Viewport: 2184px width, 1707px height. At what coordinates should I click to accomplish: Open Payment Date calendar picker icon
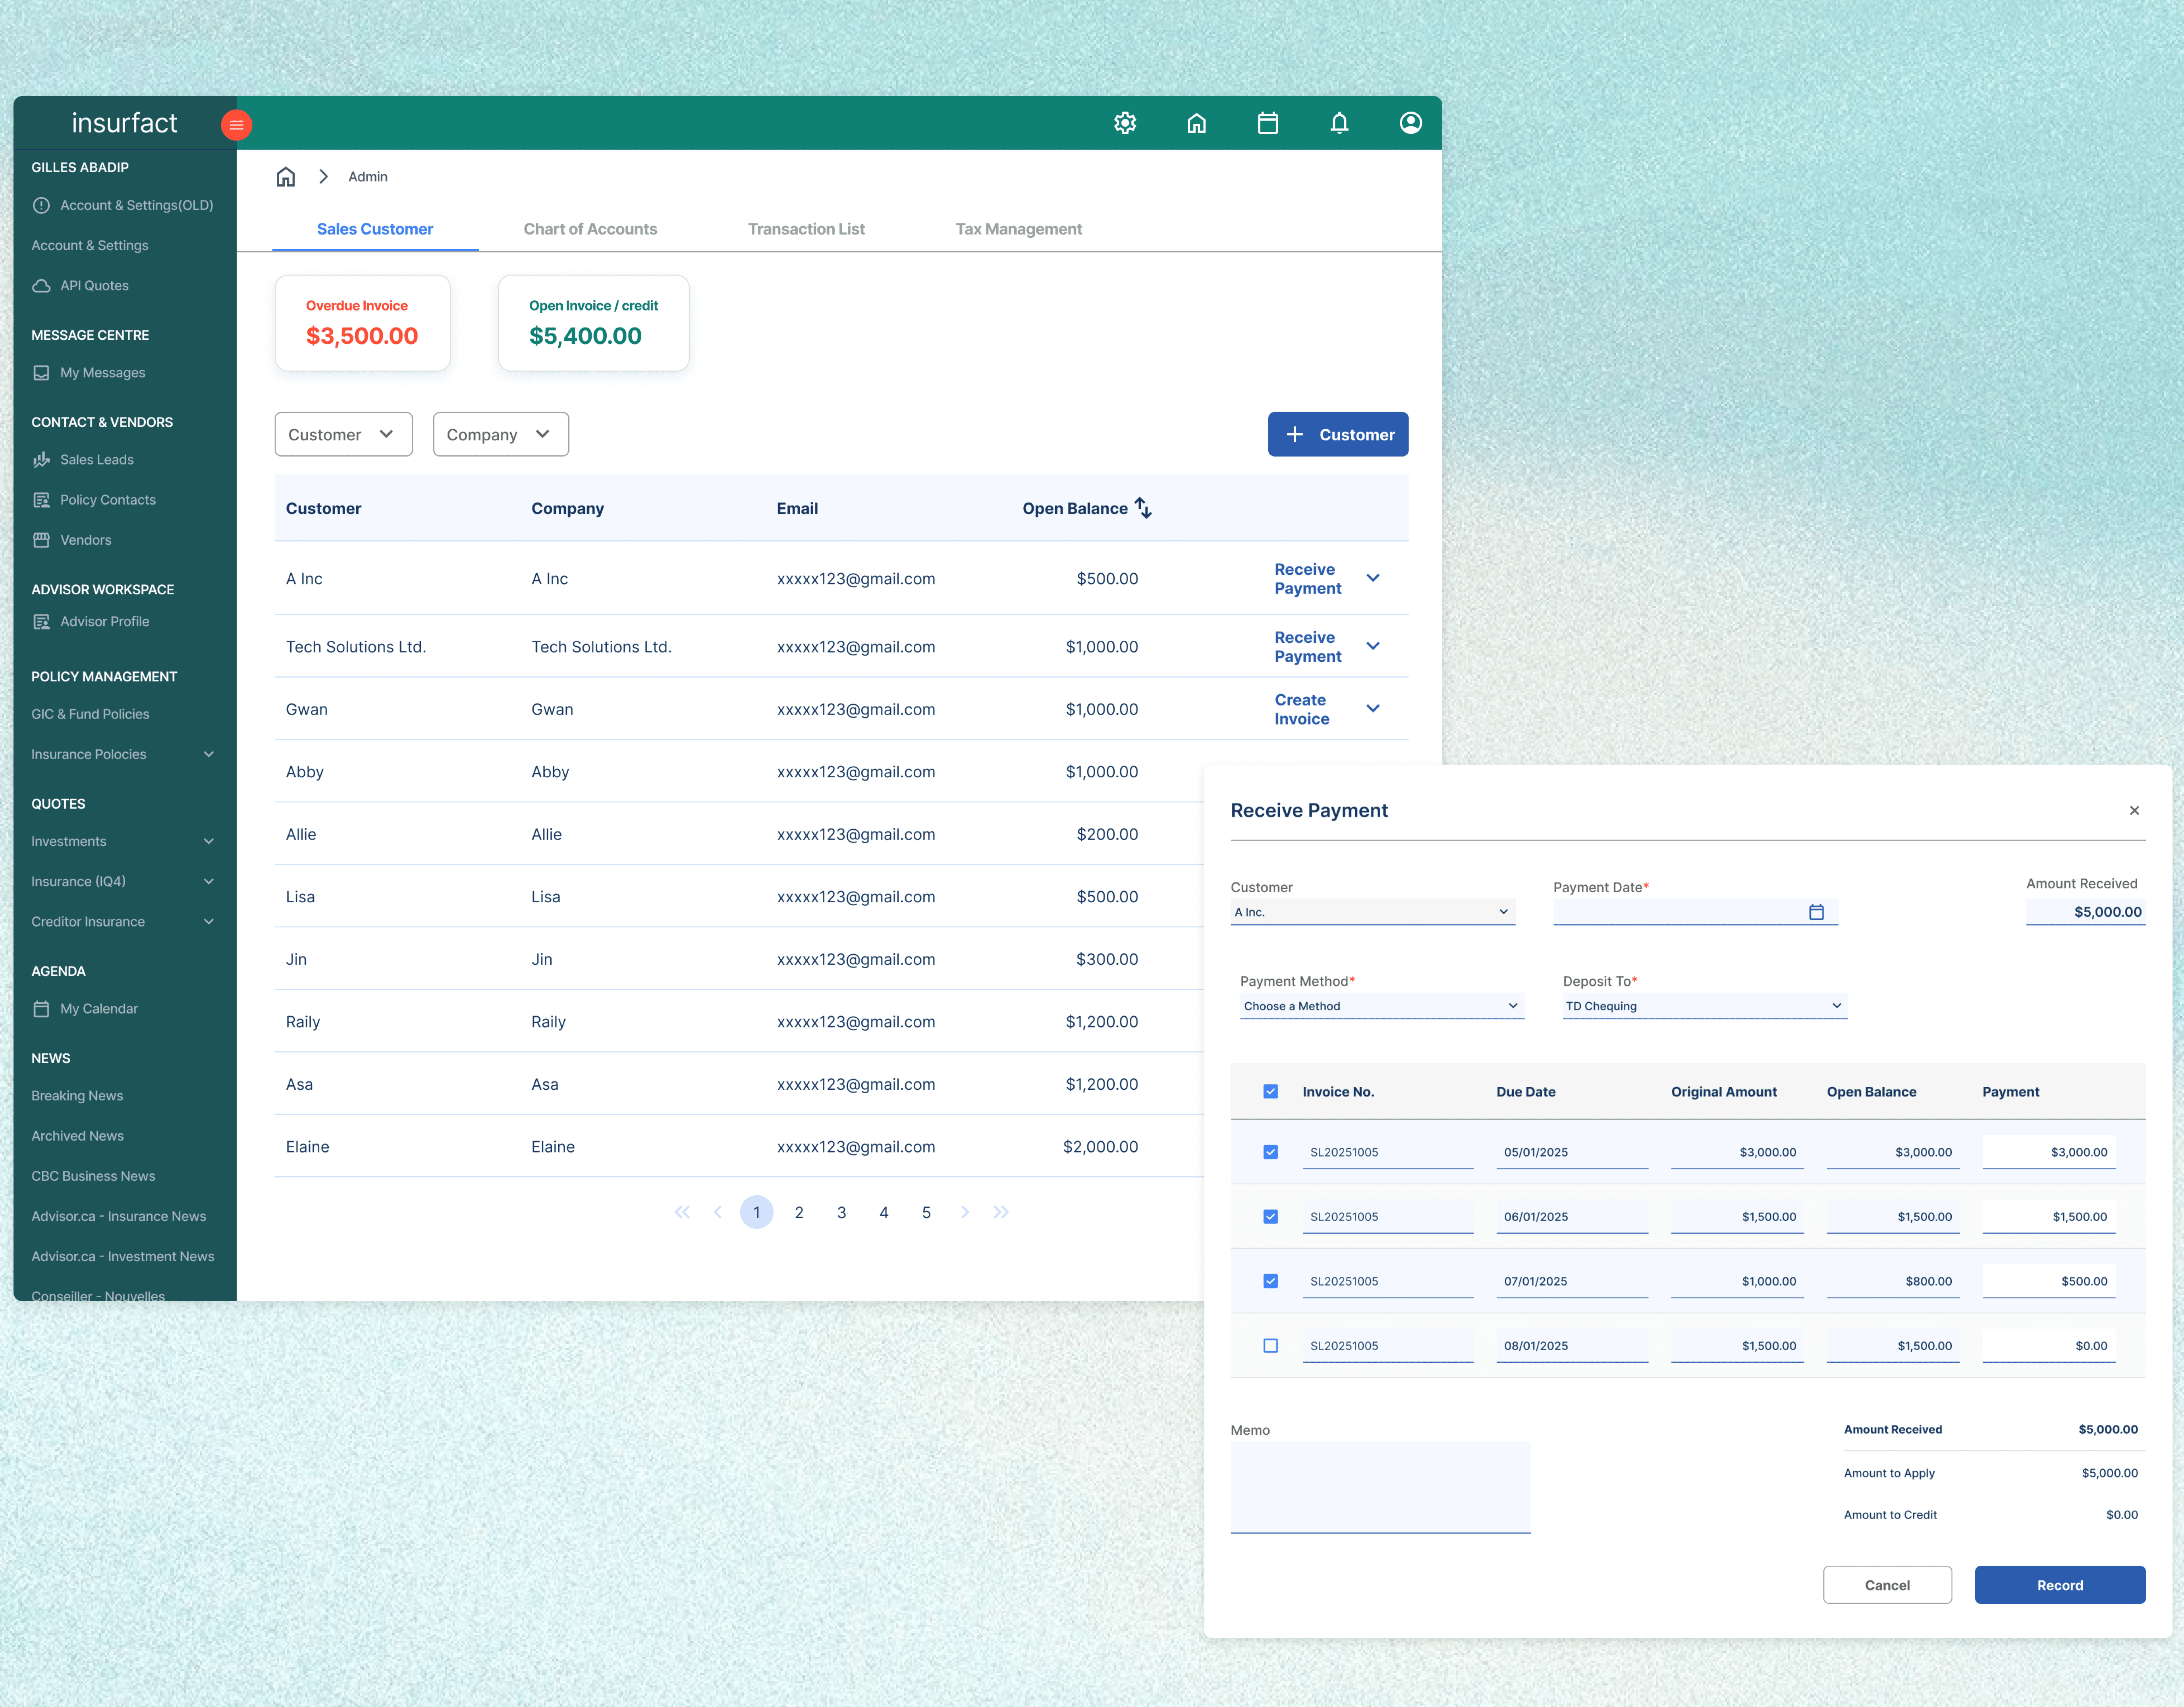[x=1816, y=912]
